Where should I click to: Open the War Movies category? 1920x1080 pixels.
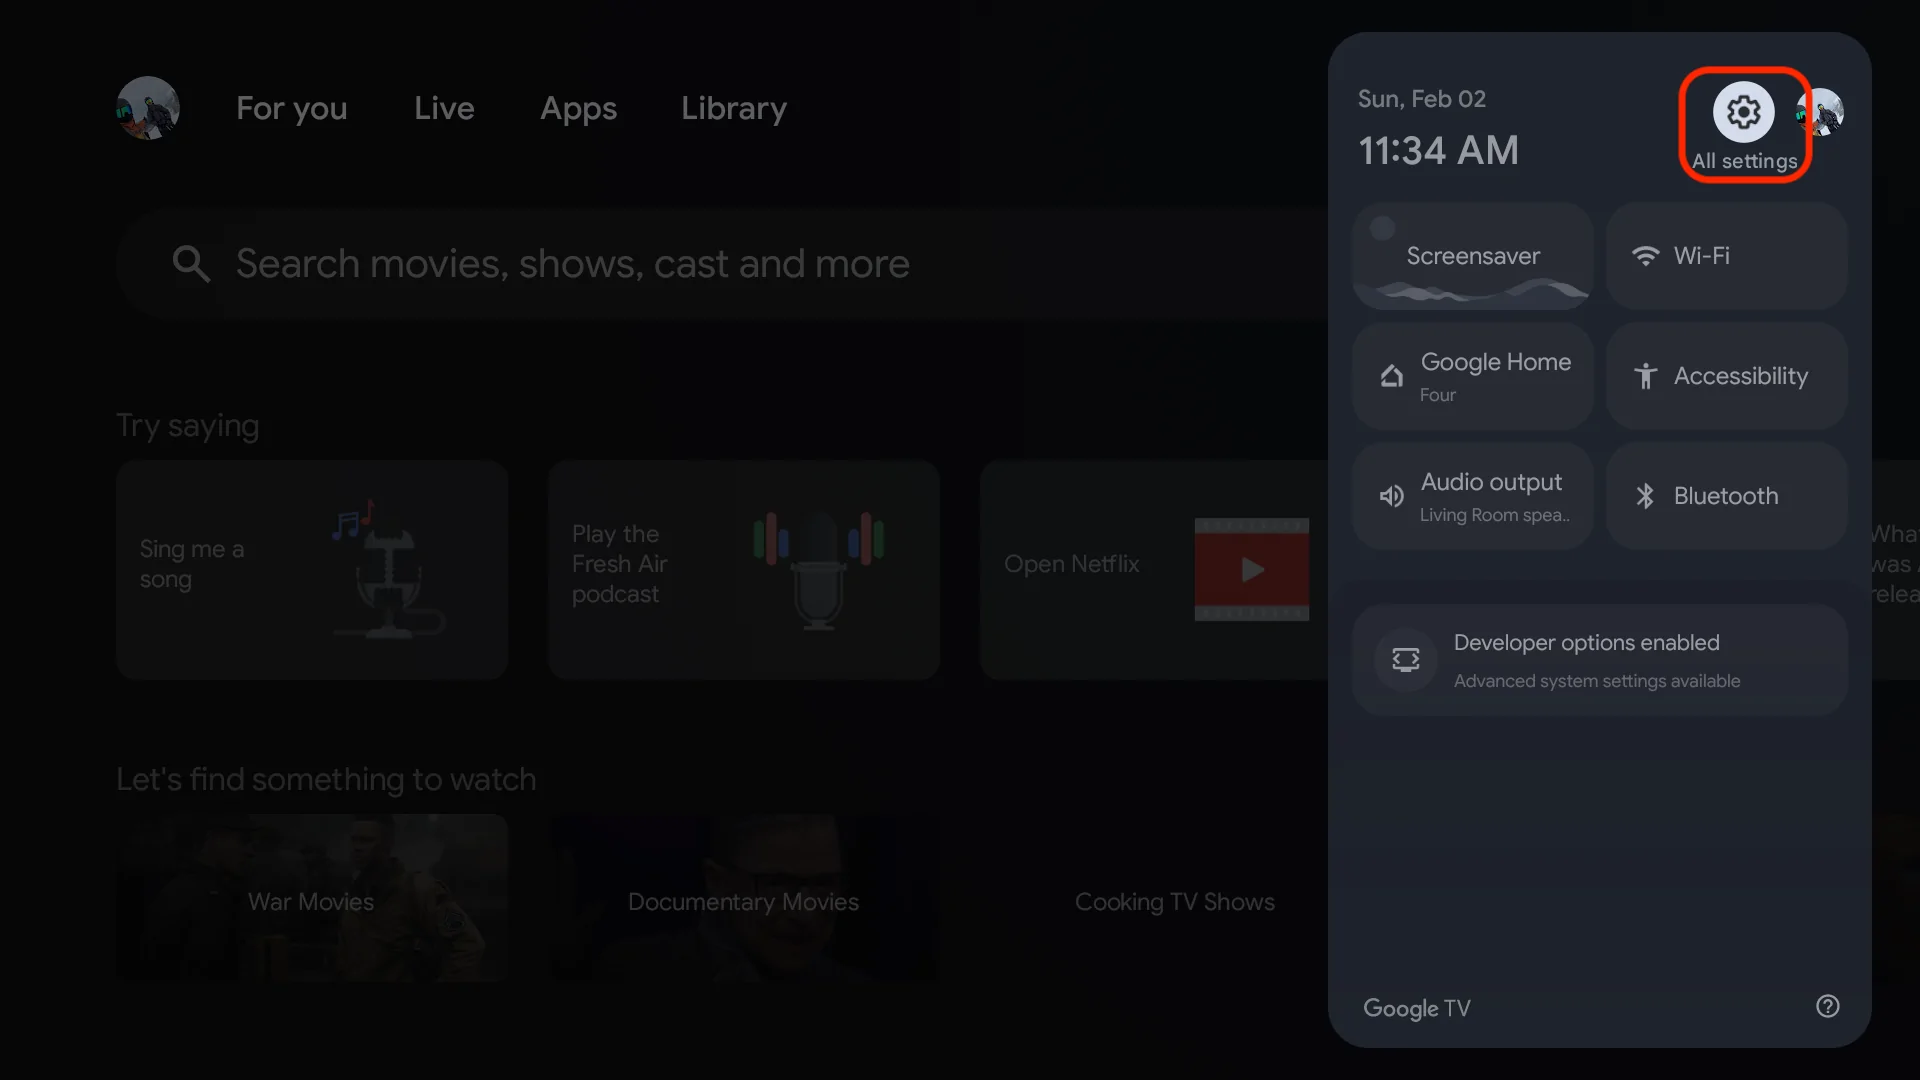pyautogui.click(x=312, y=898)
